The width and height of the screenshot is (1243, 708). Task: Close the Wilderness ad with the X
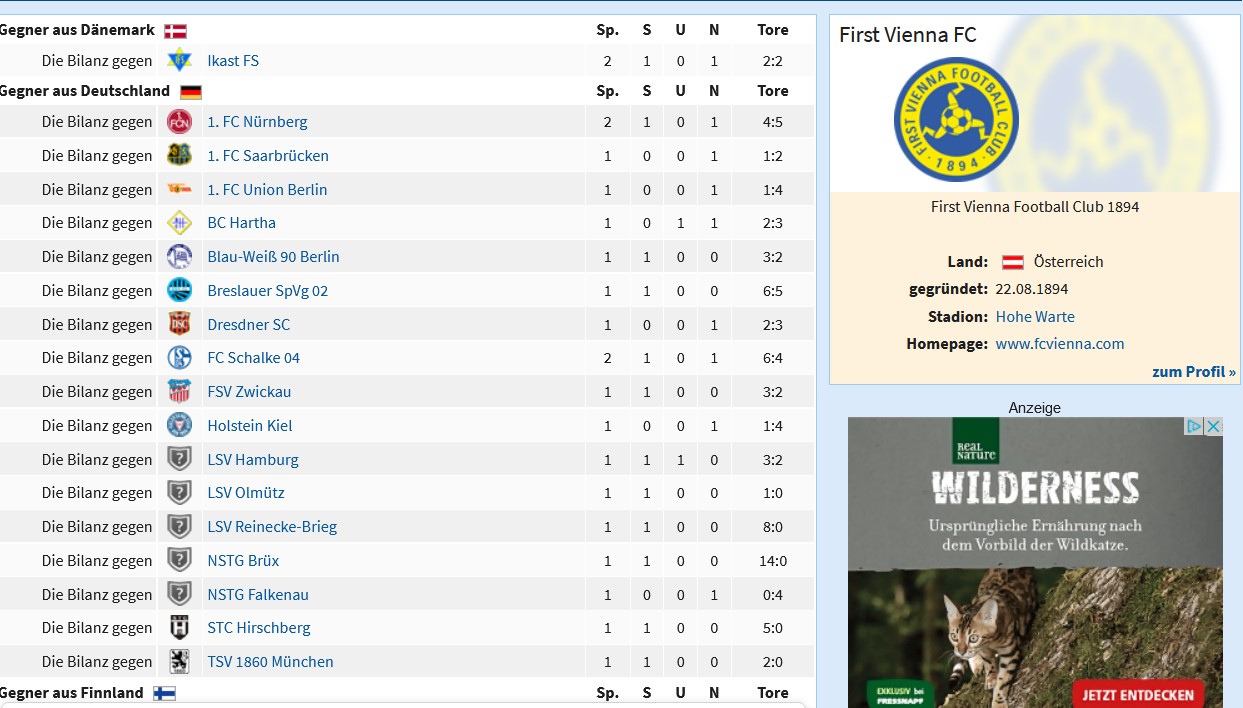click(x=1213, y=426)
